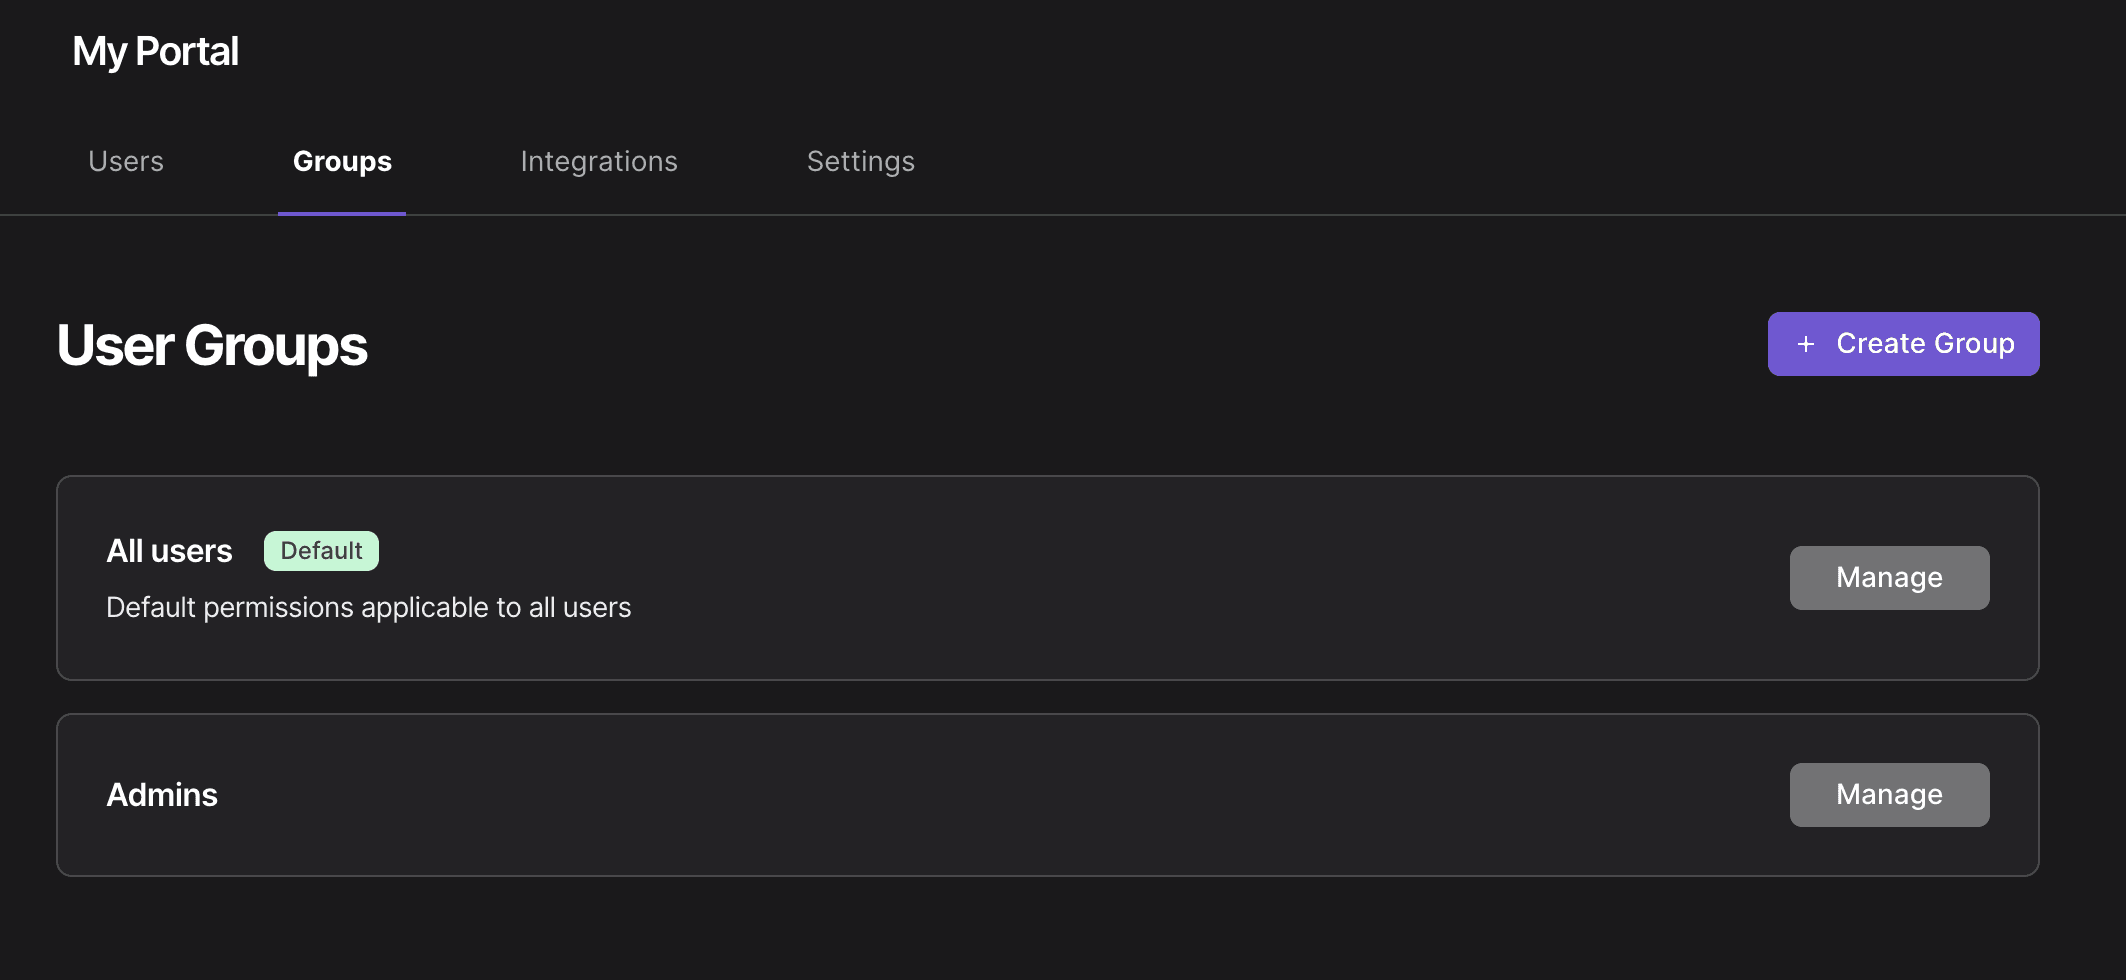Select the Groups tab
The image size is (2126, 980).
coord(342,161)
